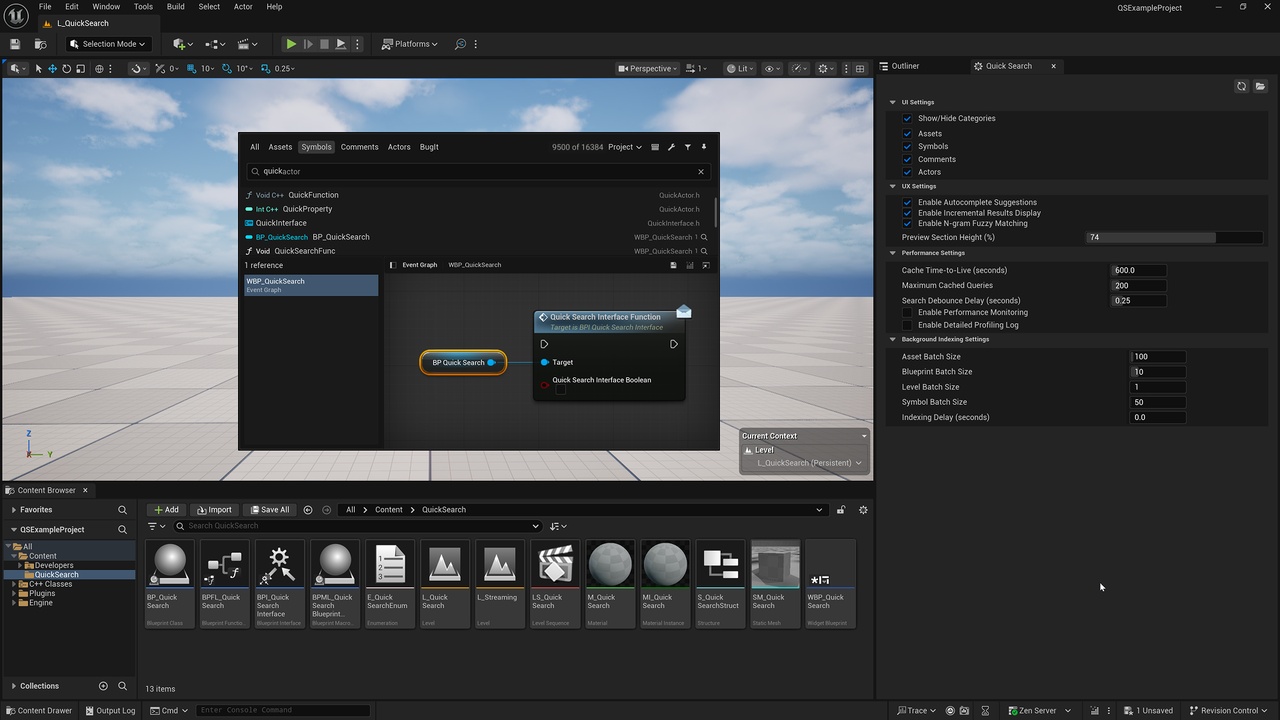1280x720 pixels.
Task: Switch to the Outliner tab
Action: point(904,66)
